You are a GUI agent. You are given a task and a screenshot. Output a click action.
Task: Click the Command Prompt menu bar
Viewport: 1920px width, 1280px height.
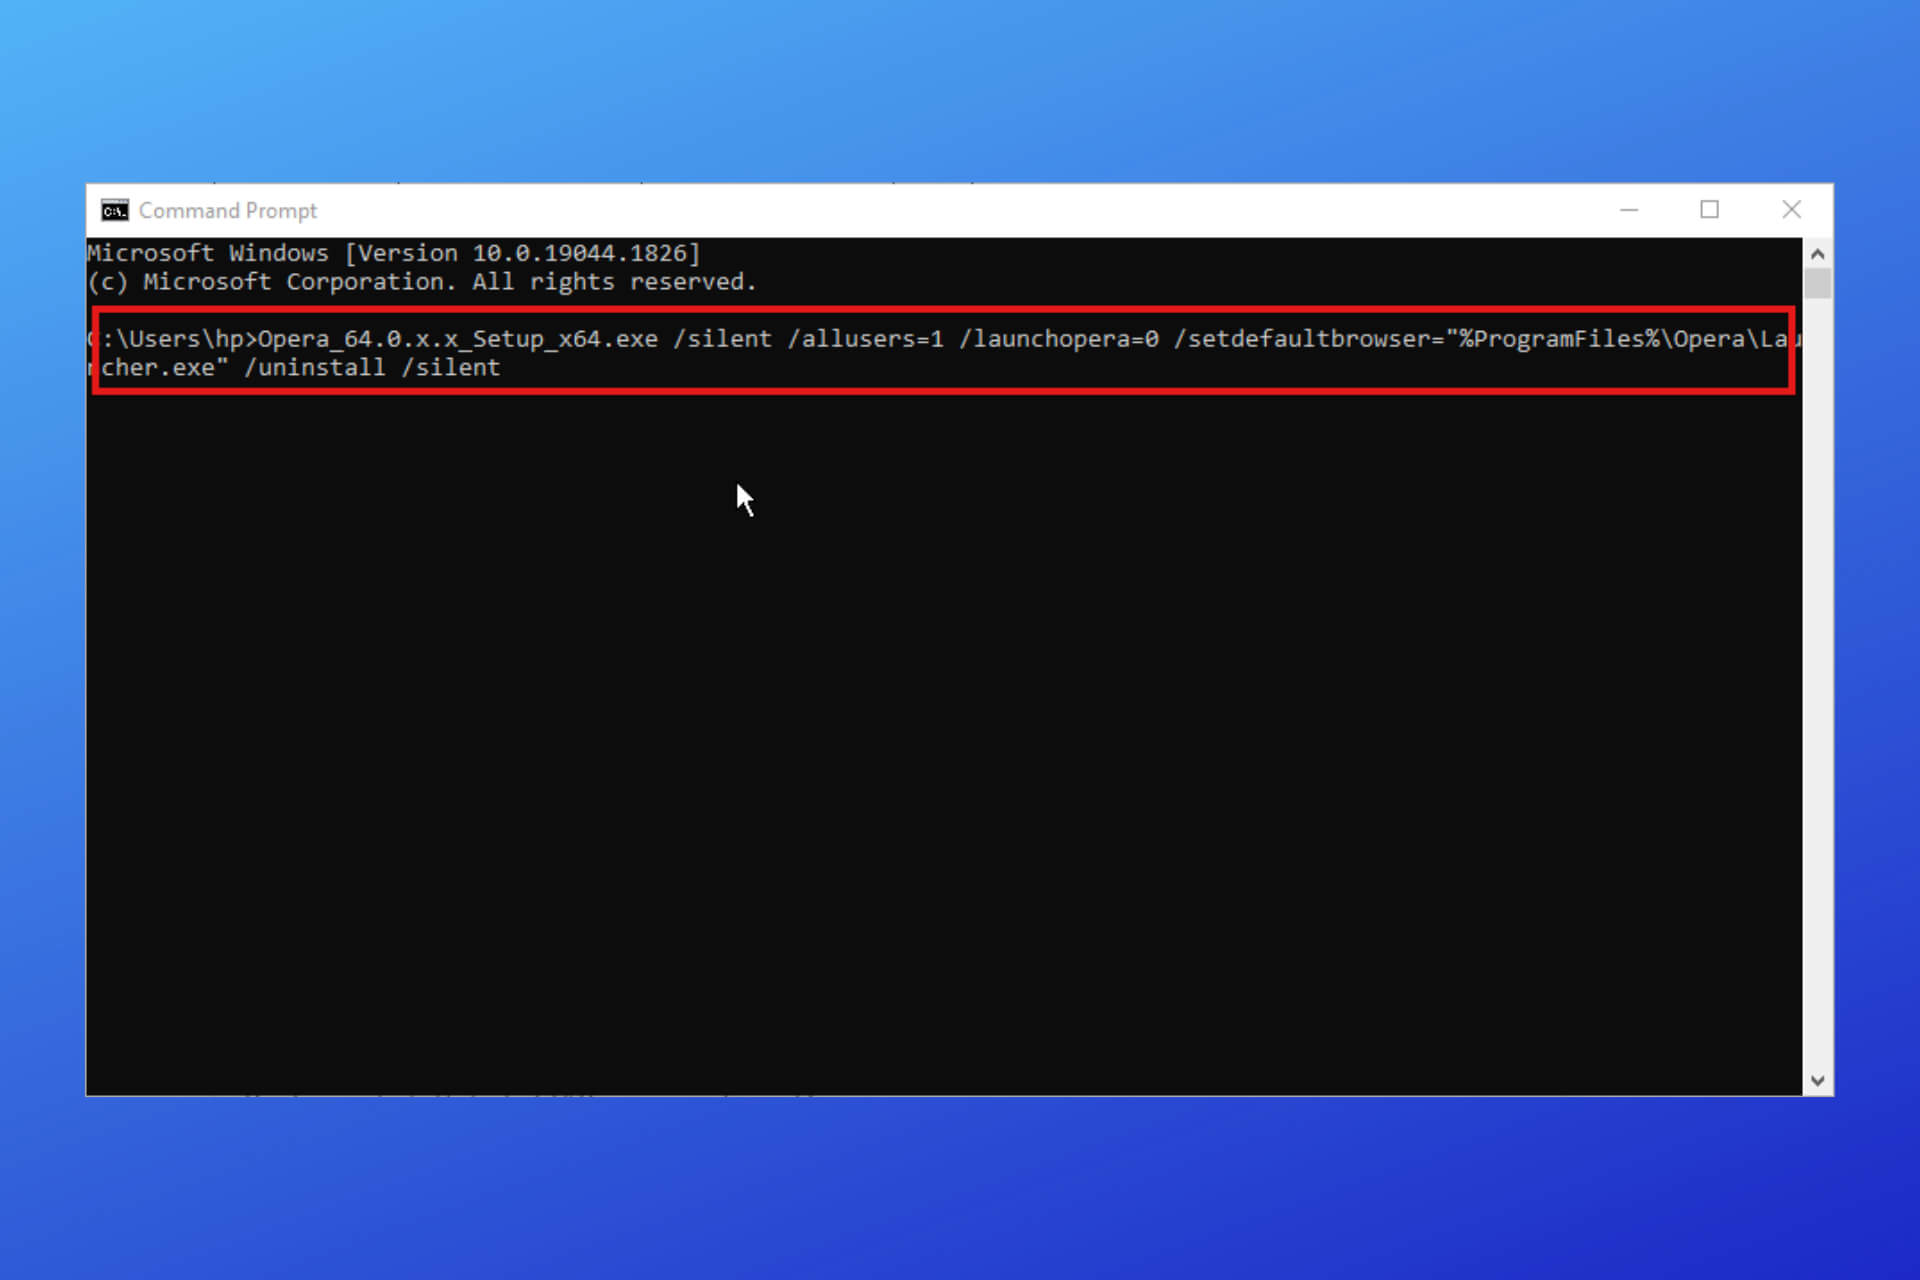coord(959,210)
